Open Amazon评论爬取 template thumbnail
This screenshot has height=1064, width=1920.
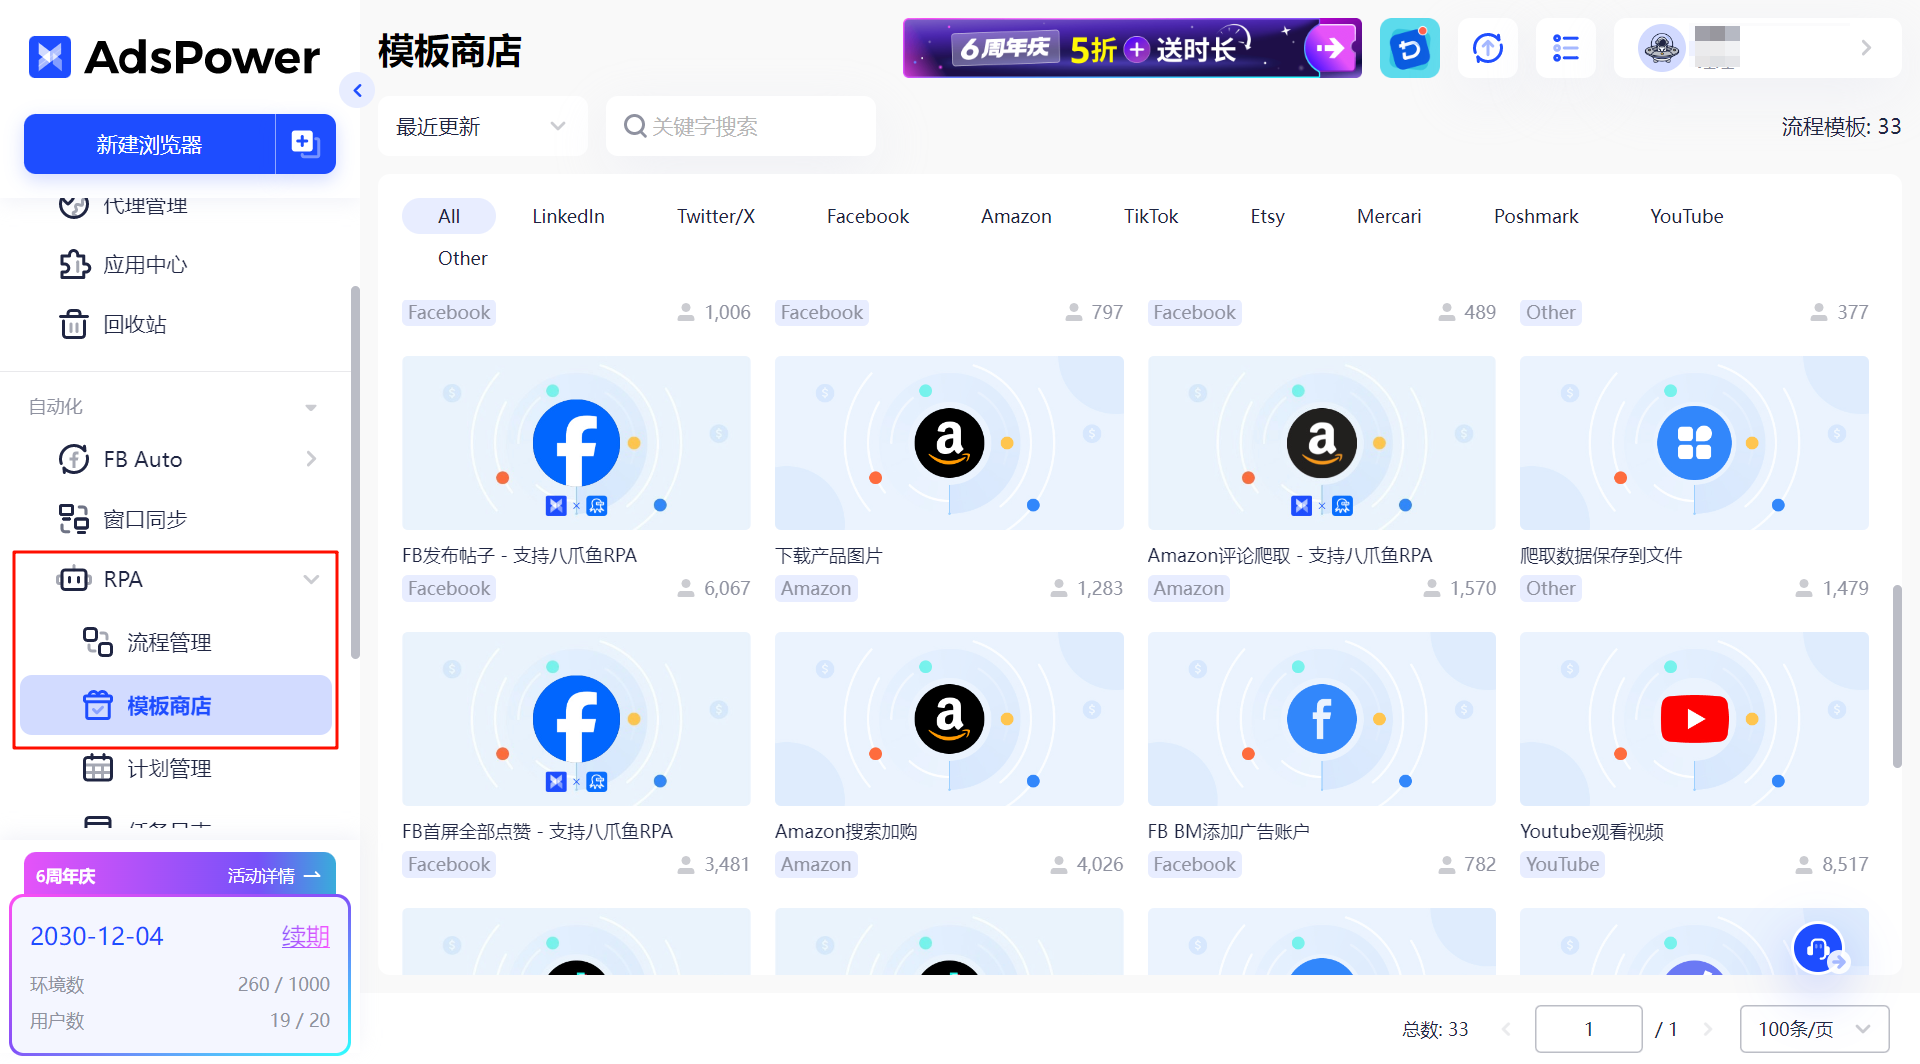point(1322,443)
